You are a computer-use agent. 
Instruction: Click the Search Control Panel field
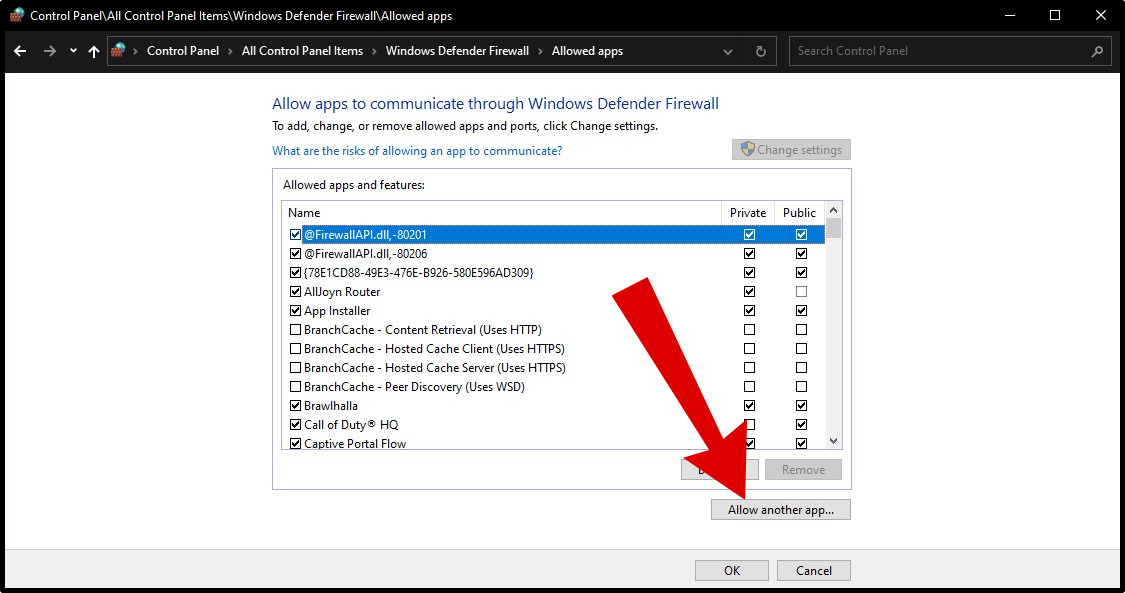point(940,51)
